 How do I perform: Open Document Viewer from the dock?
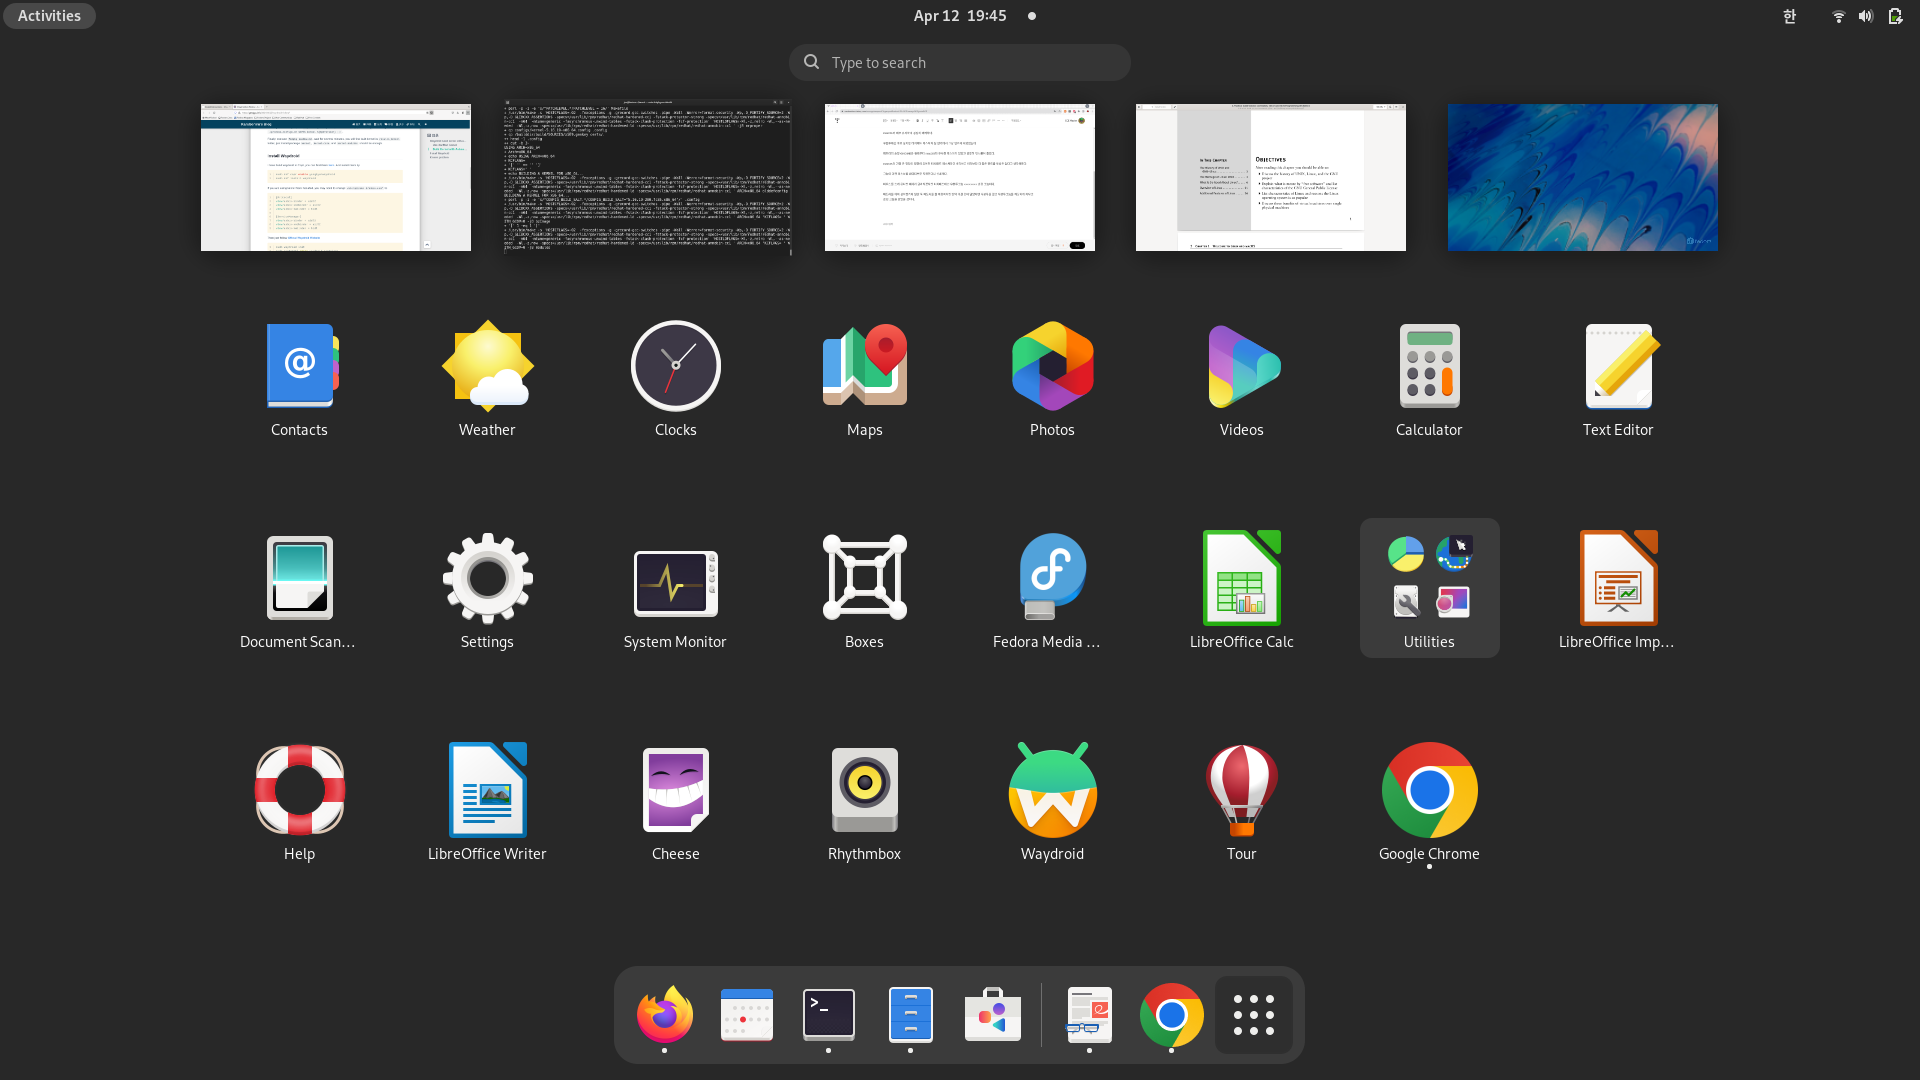point(1089,1015)
